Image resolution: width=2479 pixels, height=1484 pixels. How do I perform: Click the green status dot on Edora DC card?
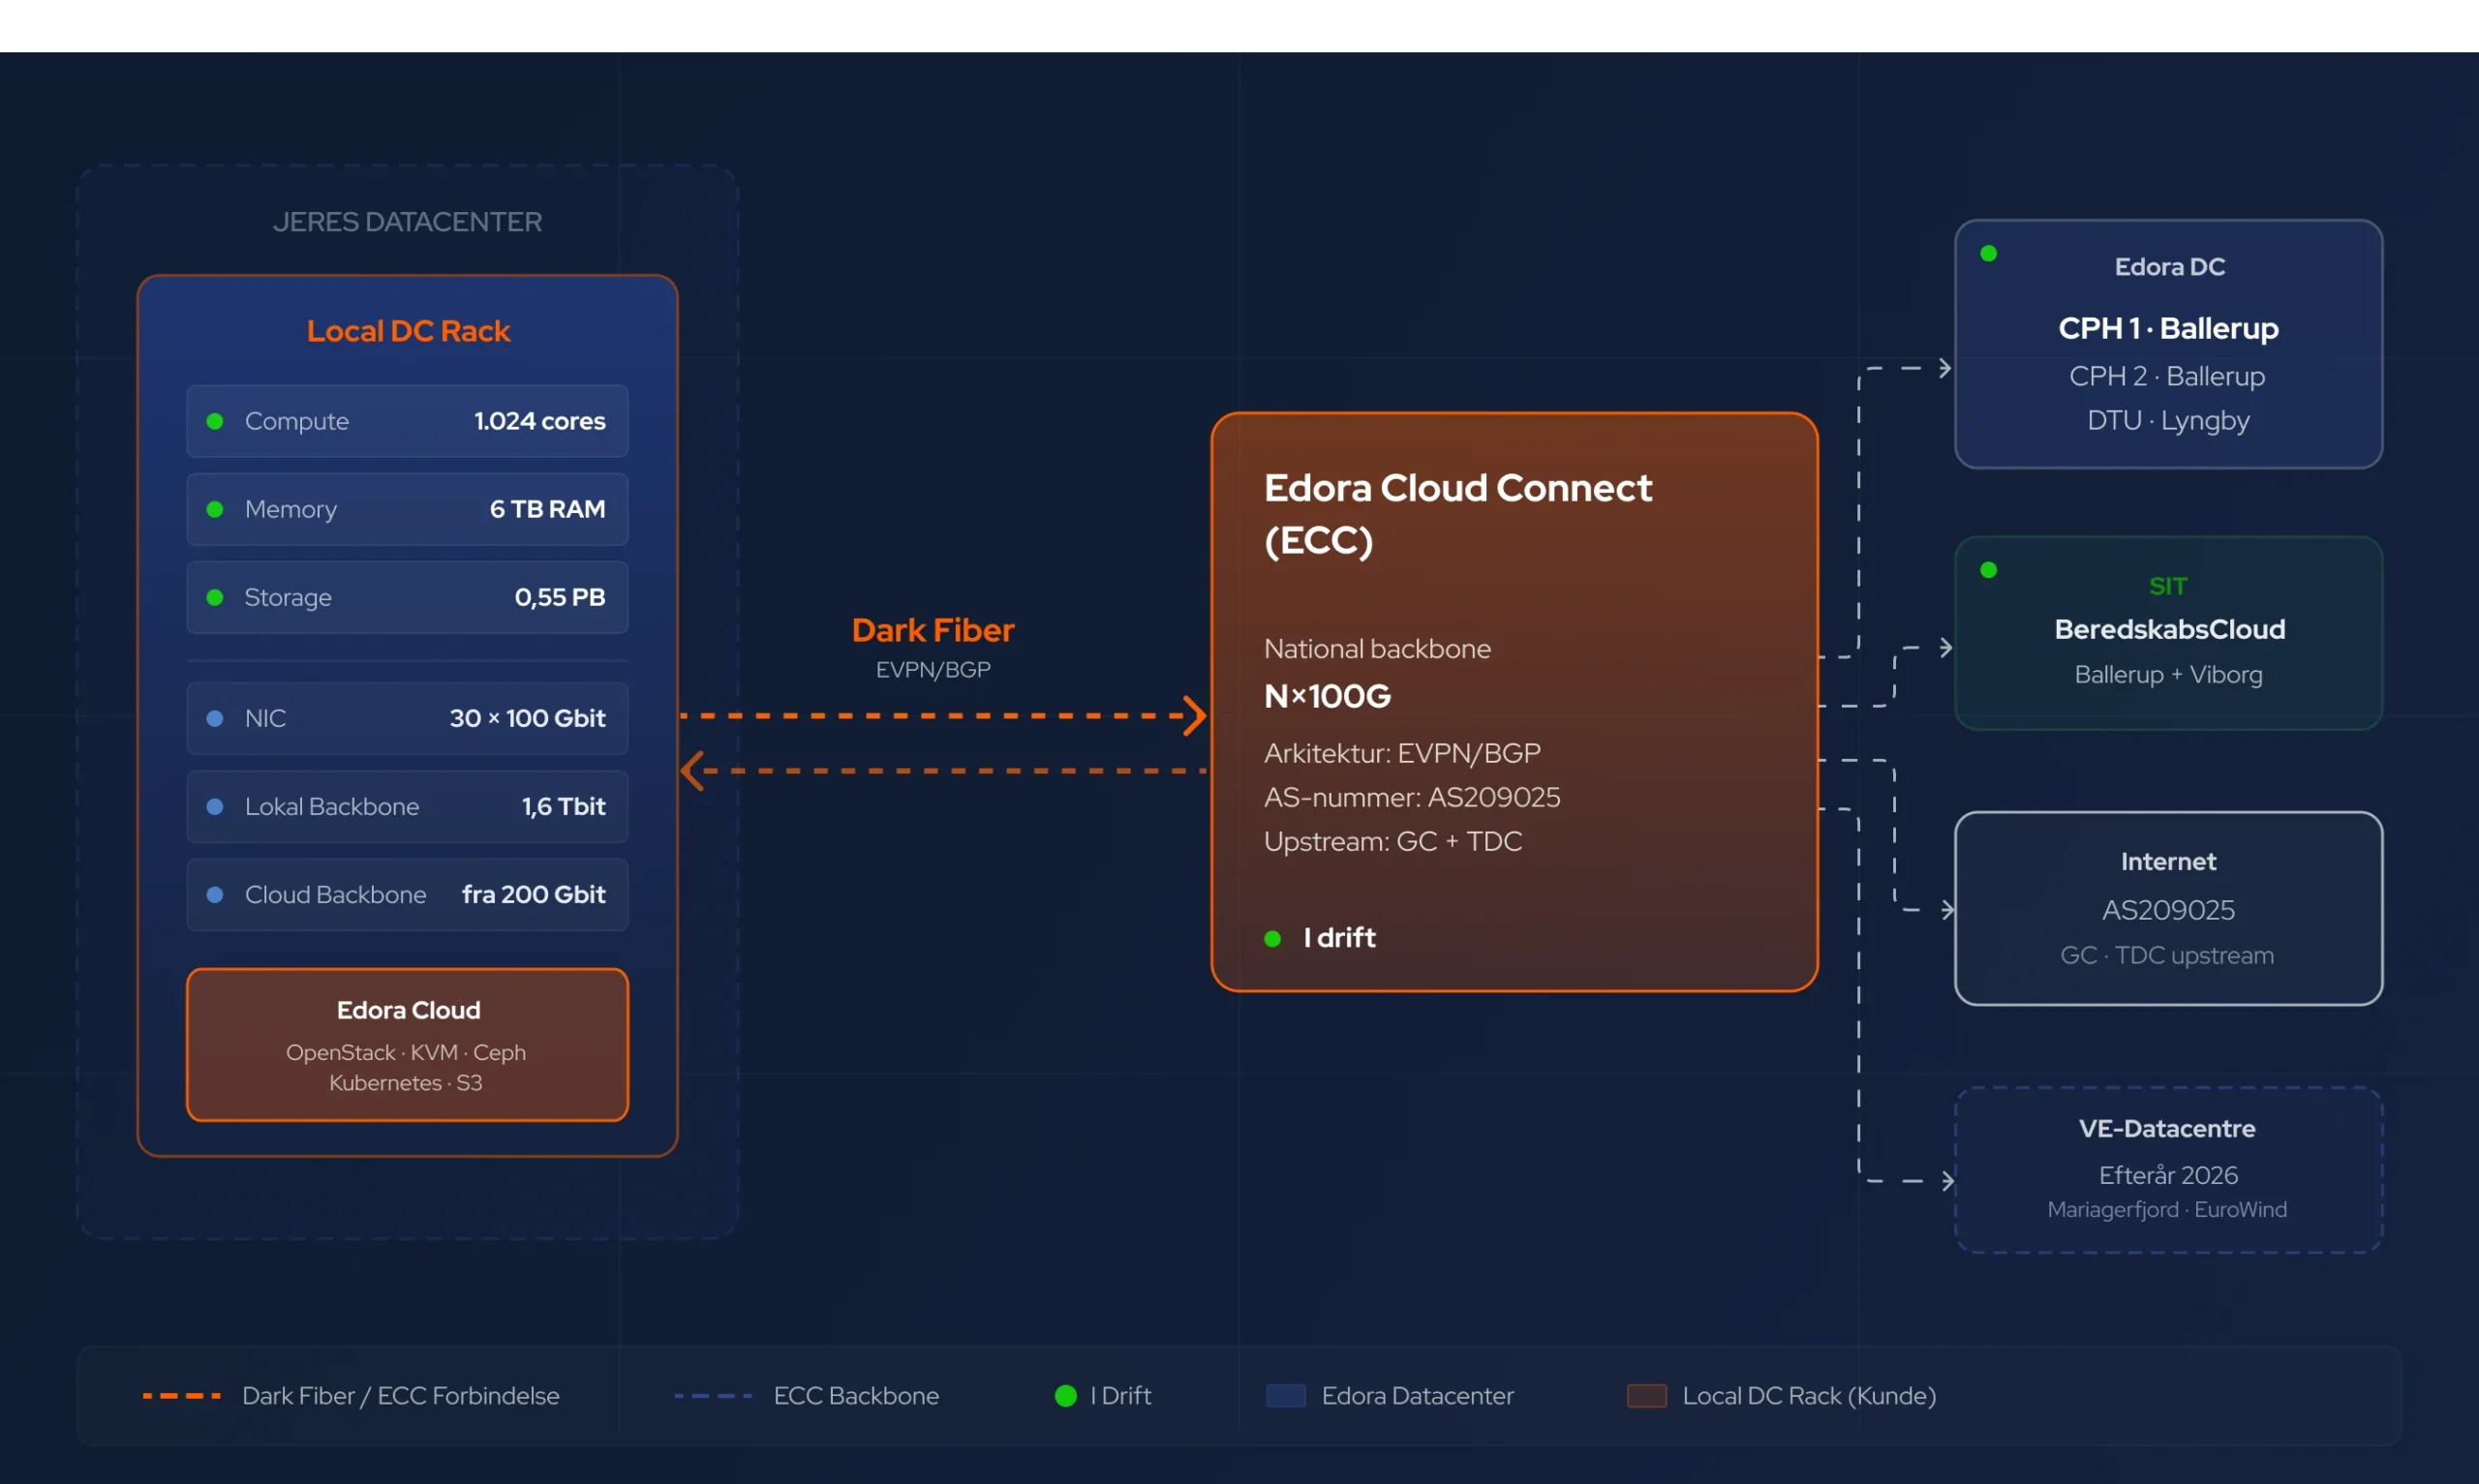(x=1988, y=253)
